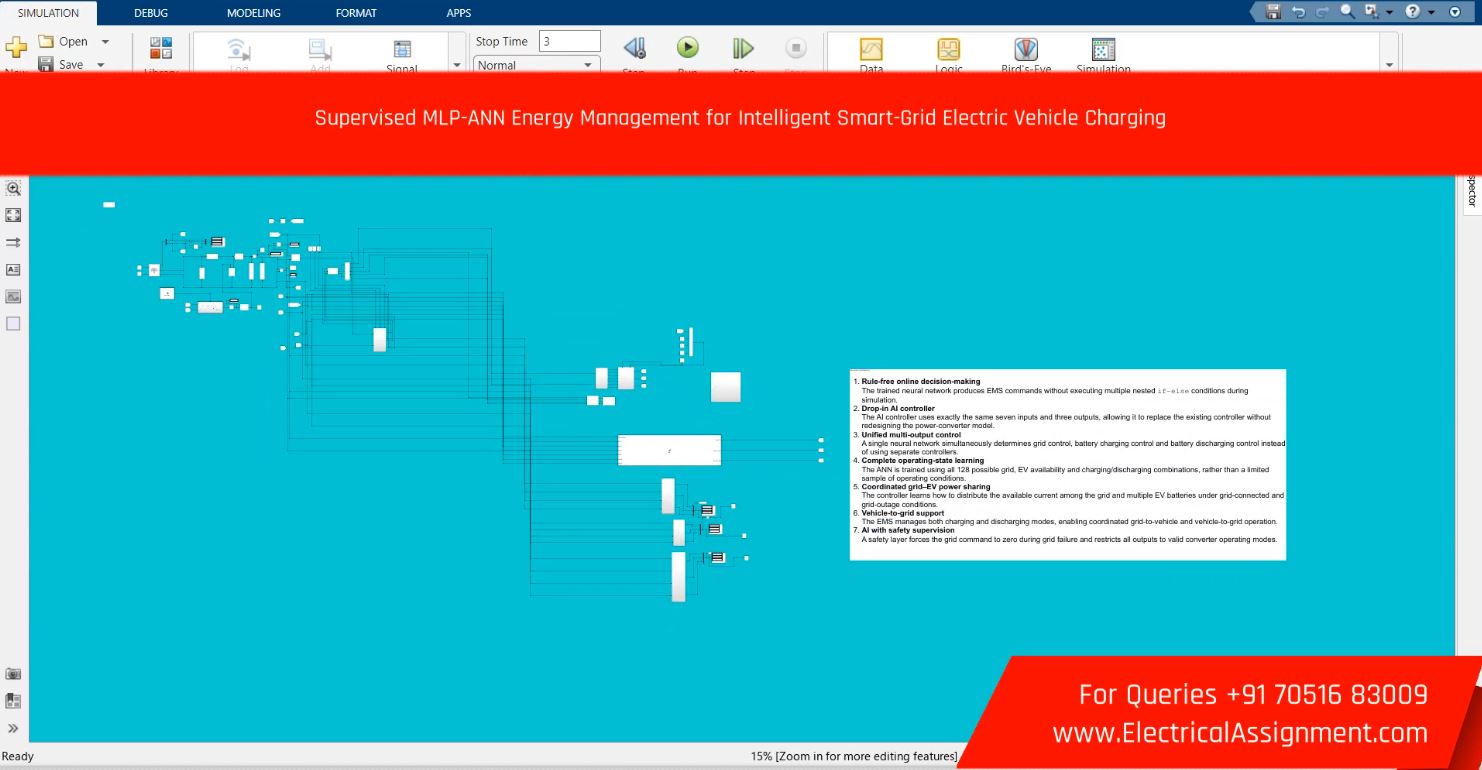Open the Normal simulation mode dropdown
The image size is (1482, 770).
coord(535,65)
